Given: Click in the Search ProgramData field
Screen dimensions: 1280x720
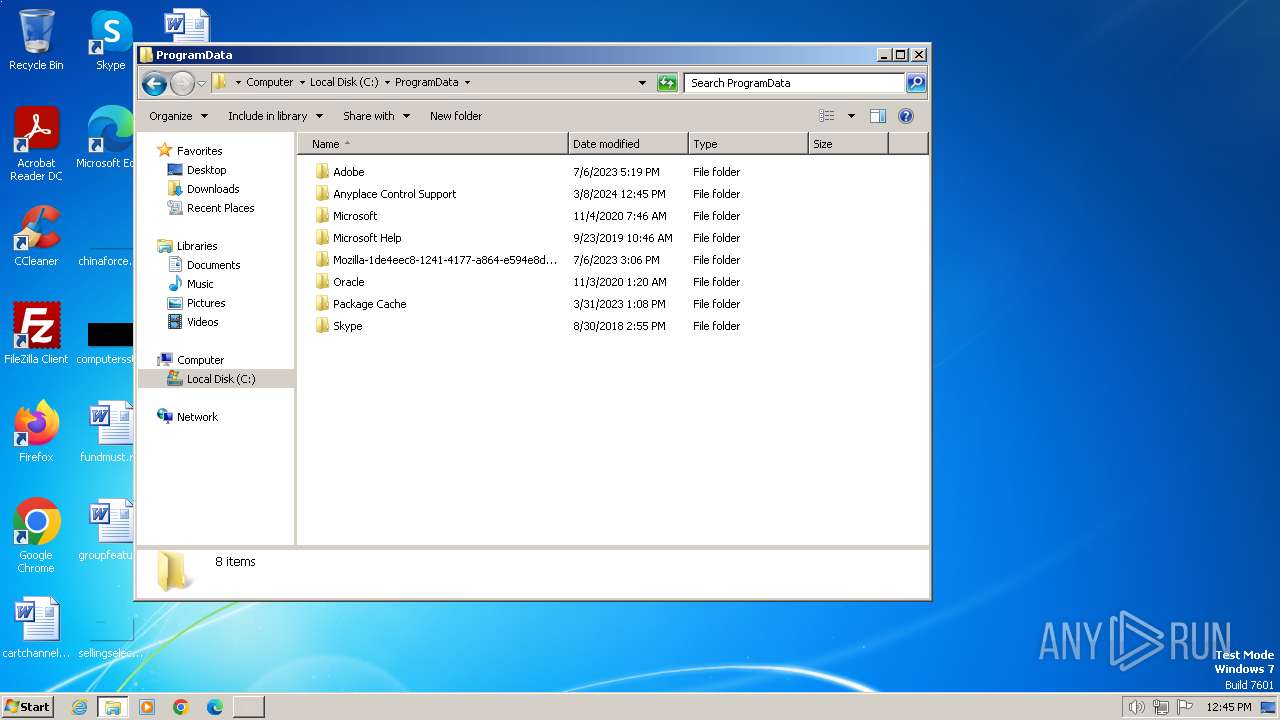Looking at the screenshot, I should click(795, 83).
